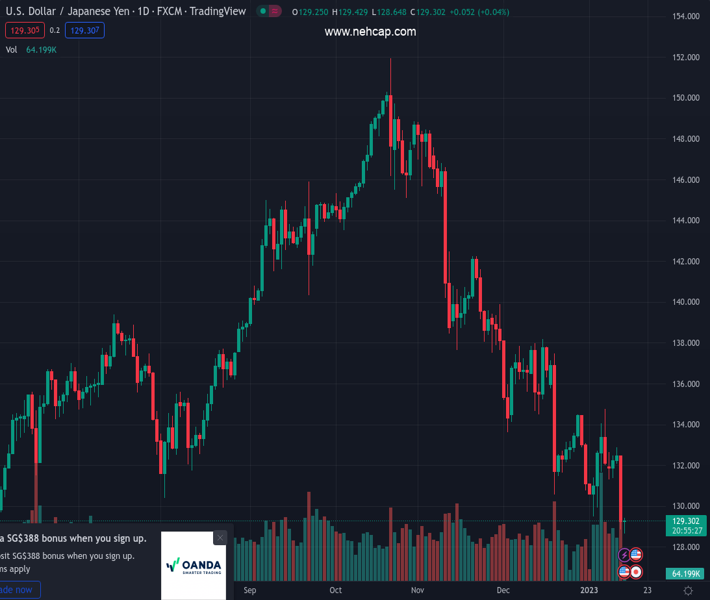Click the Japan flag economic event icon
710x600 pixels.
pos(636,572)
